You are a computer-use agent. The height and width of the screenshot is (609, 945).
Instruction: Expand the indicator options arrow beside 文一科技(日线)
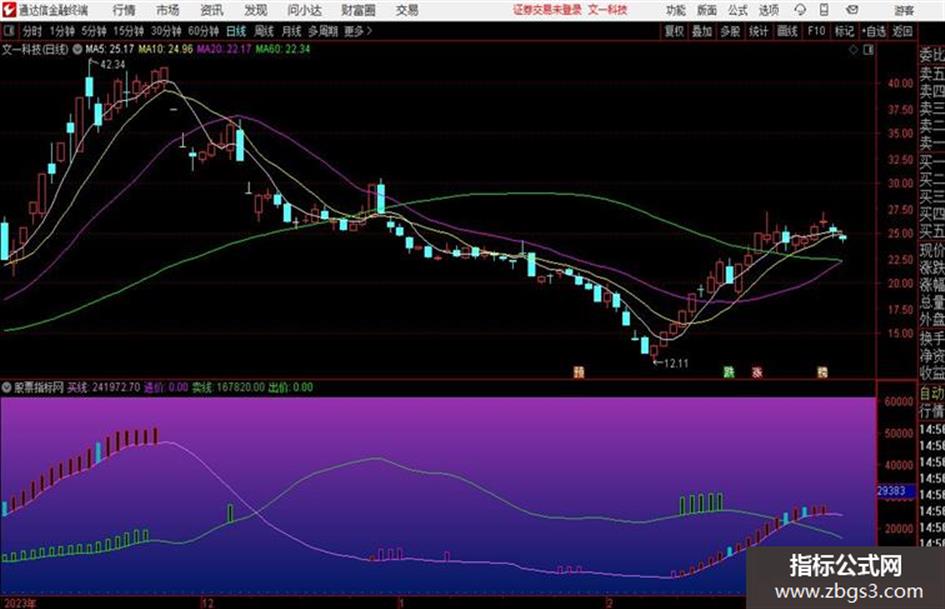coord(77,49)
